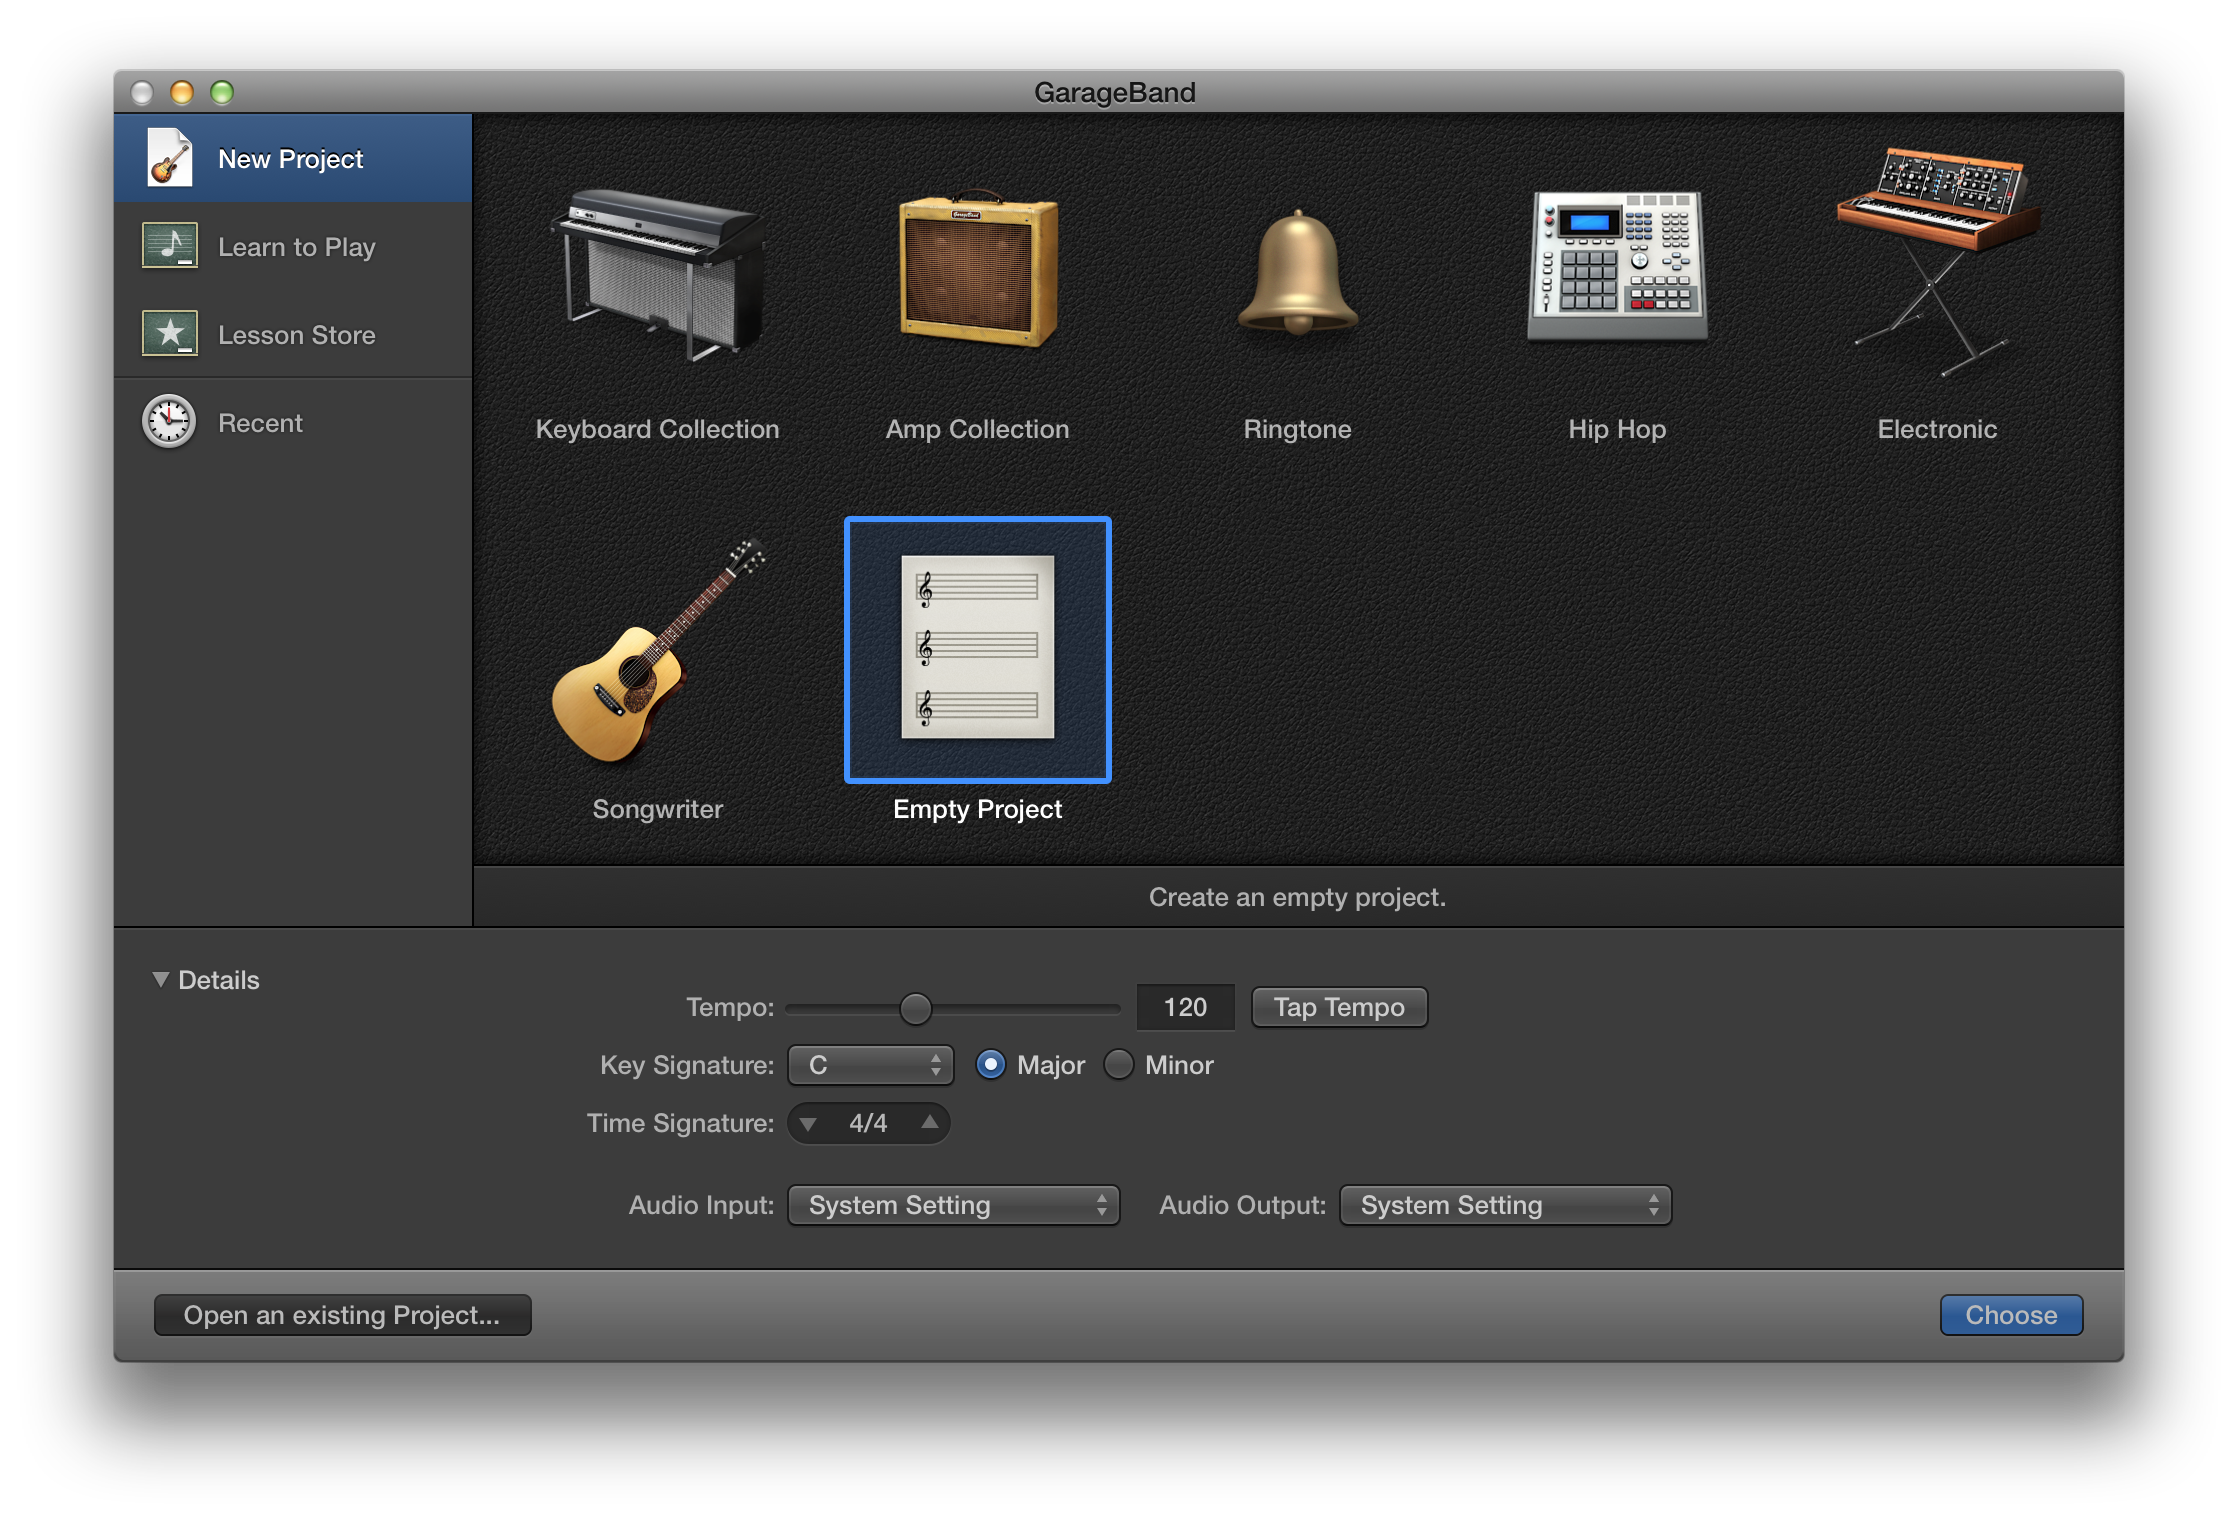The image size is (2238, 1520).
Task: Select the Hip Hop drum machine icon
Action: [1617, 266]
